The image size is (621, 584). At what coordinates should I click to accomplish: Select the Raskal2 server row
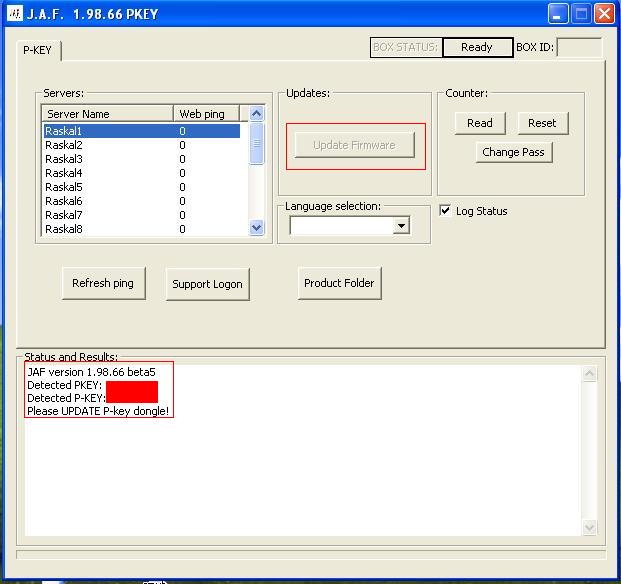142,145
